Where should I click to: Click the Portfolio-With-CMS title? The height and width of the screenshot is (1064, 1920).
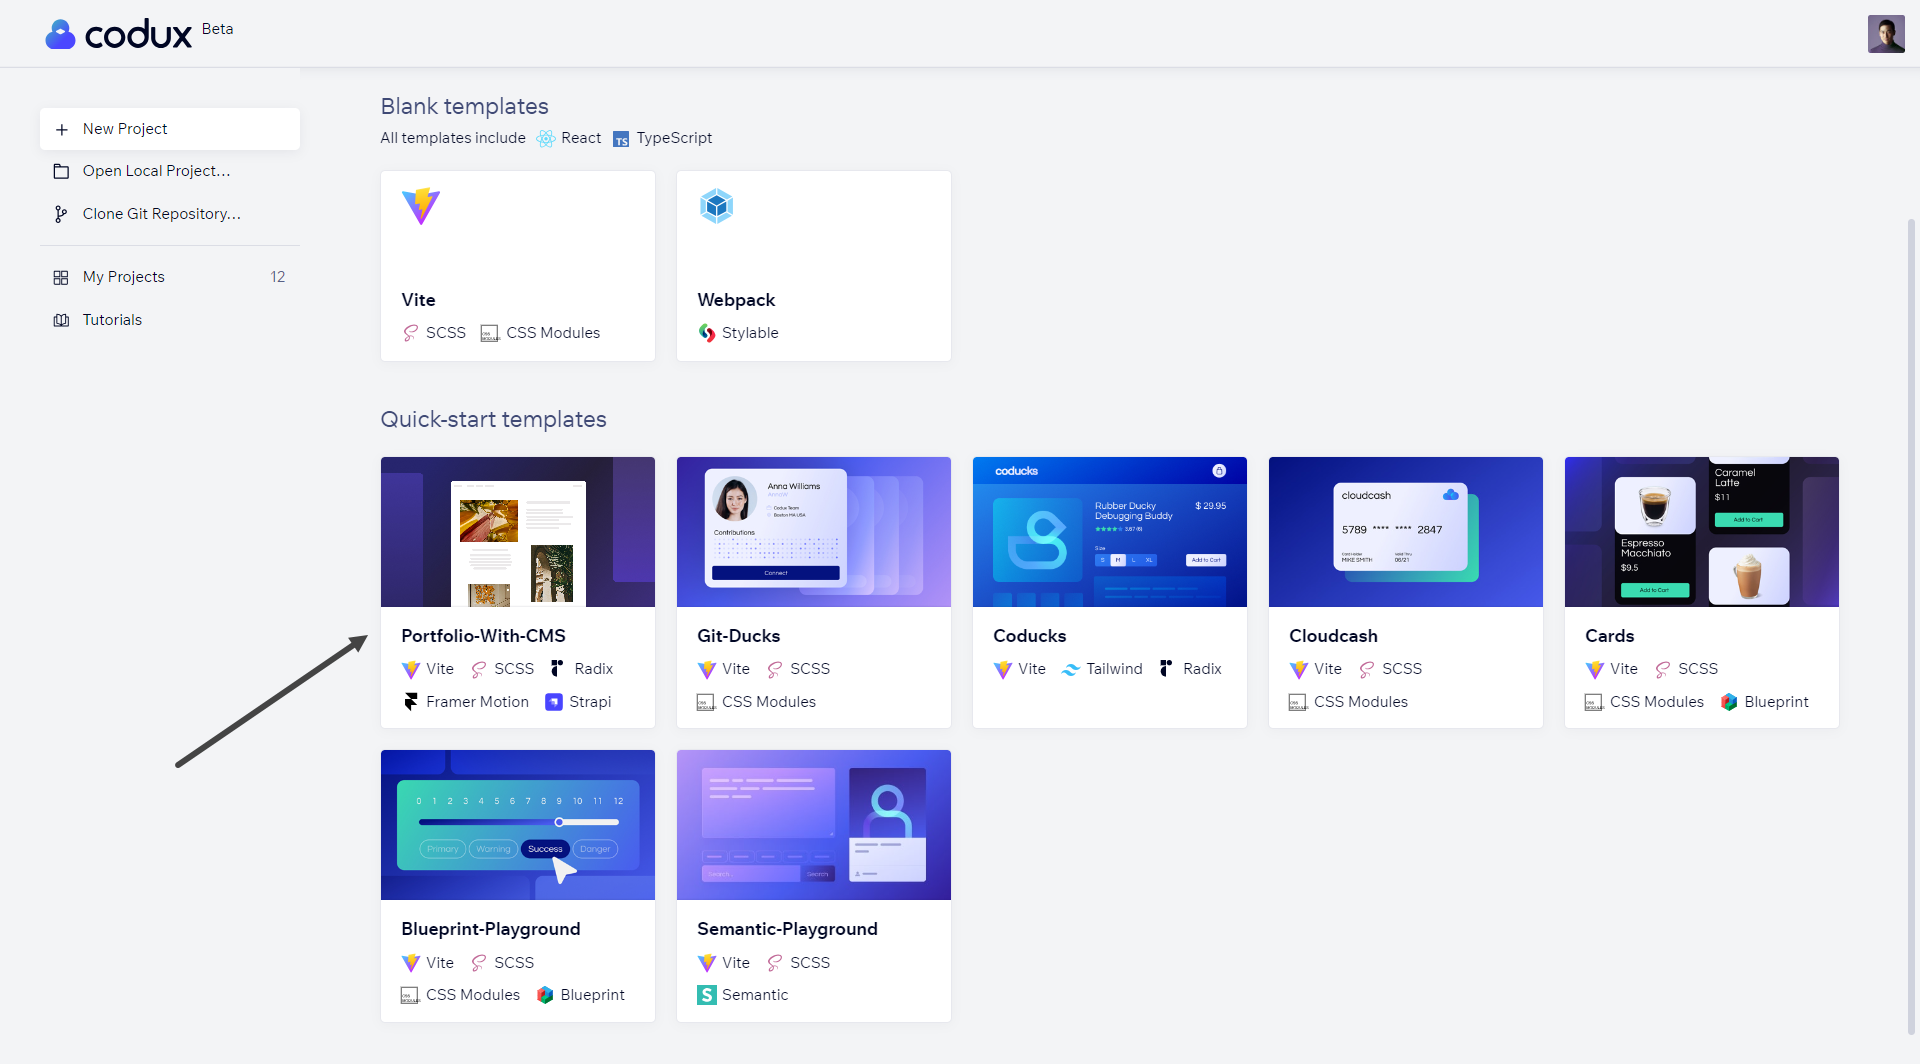[483, 636]
